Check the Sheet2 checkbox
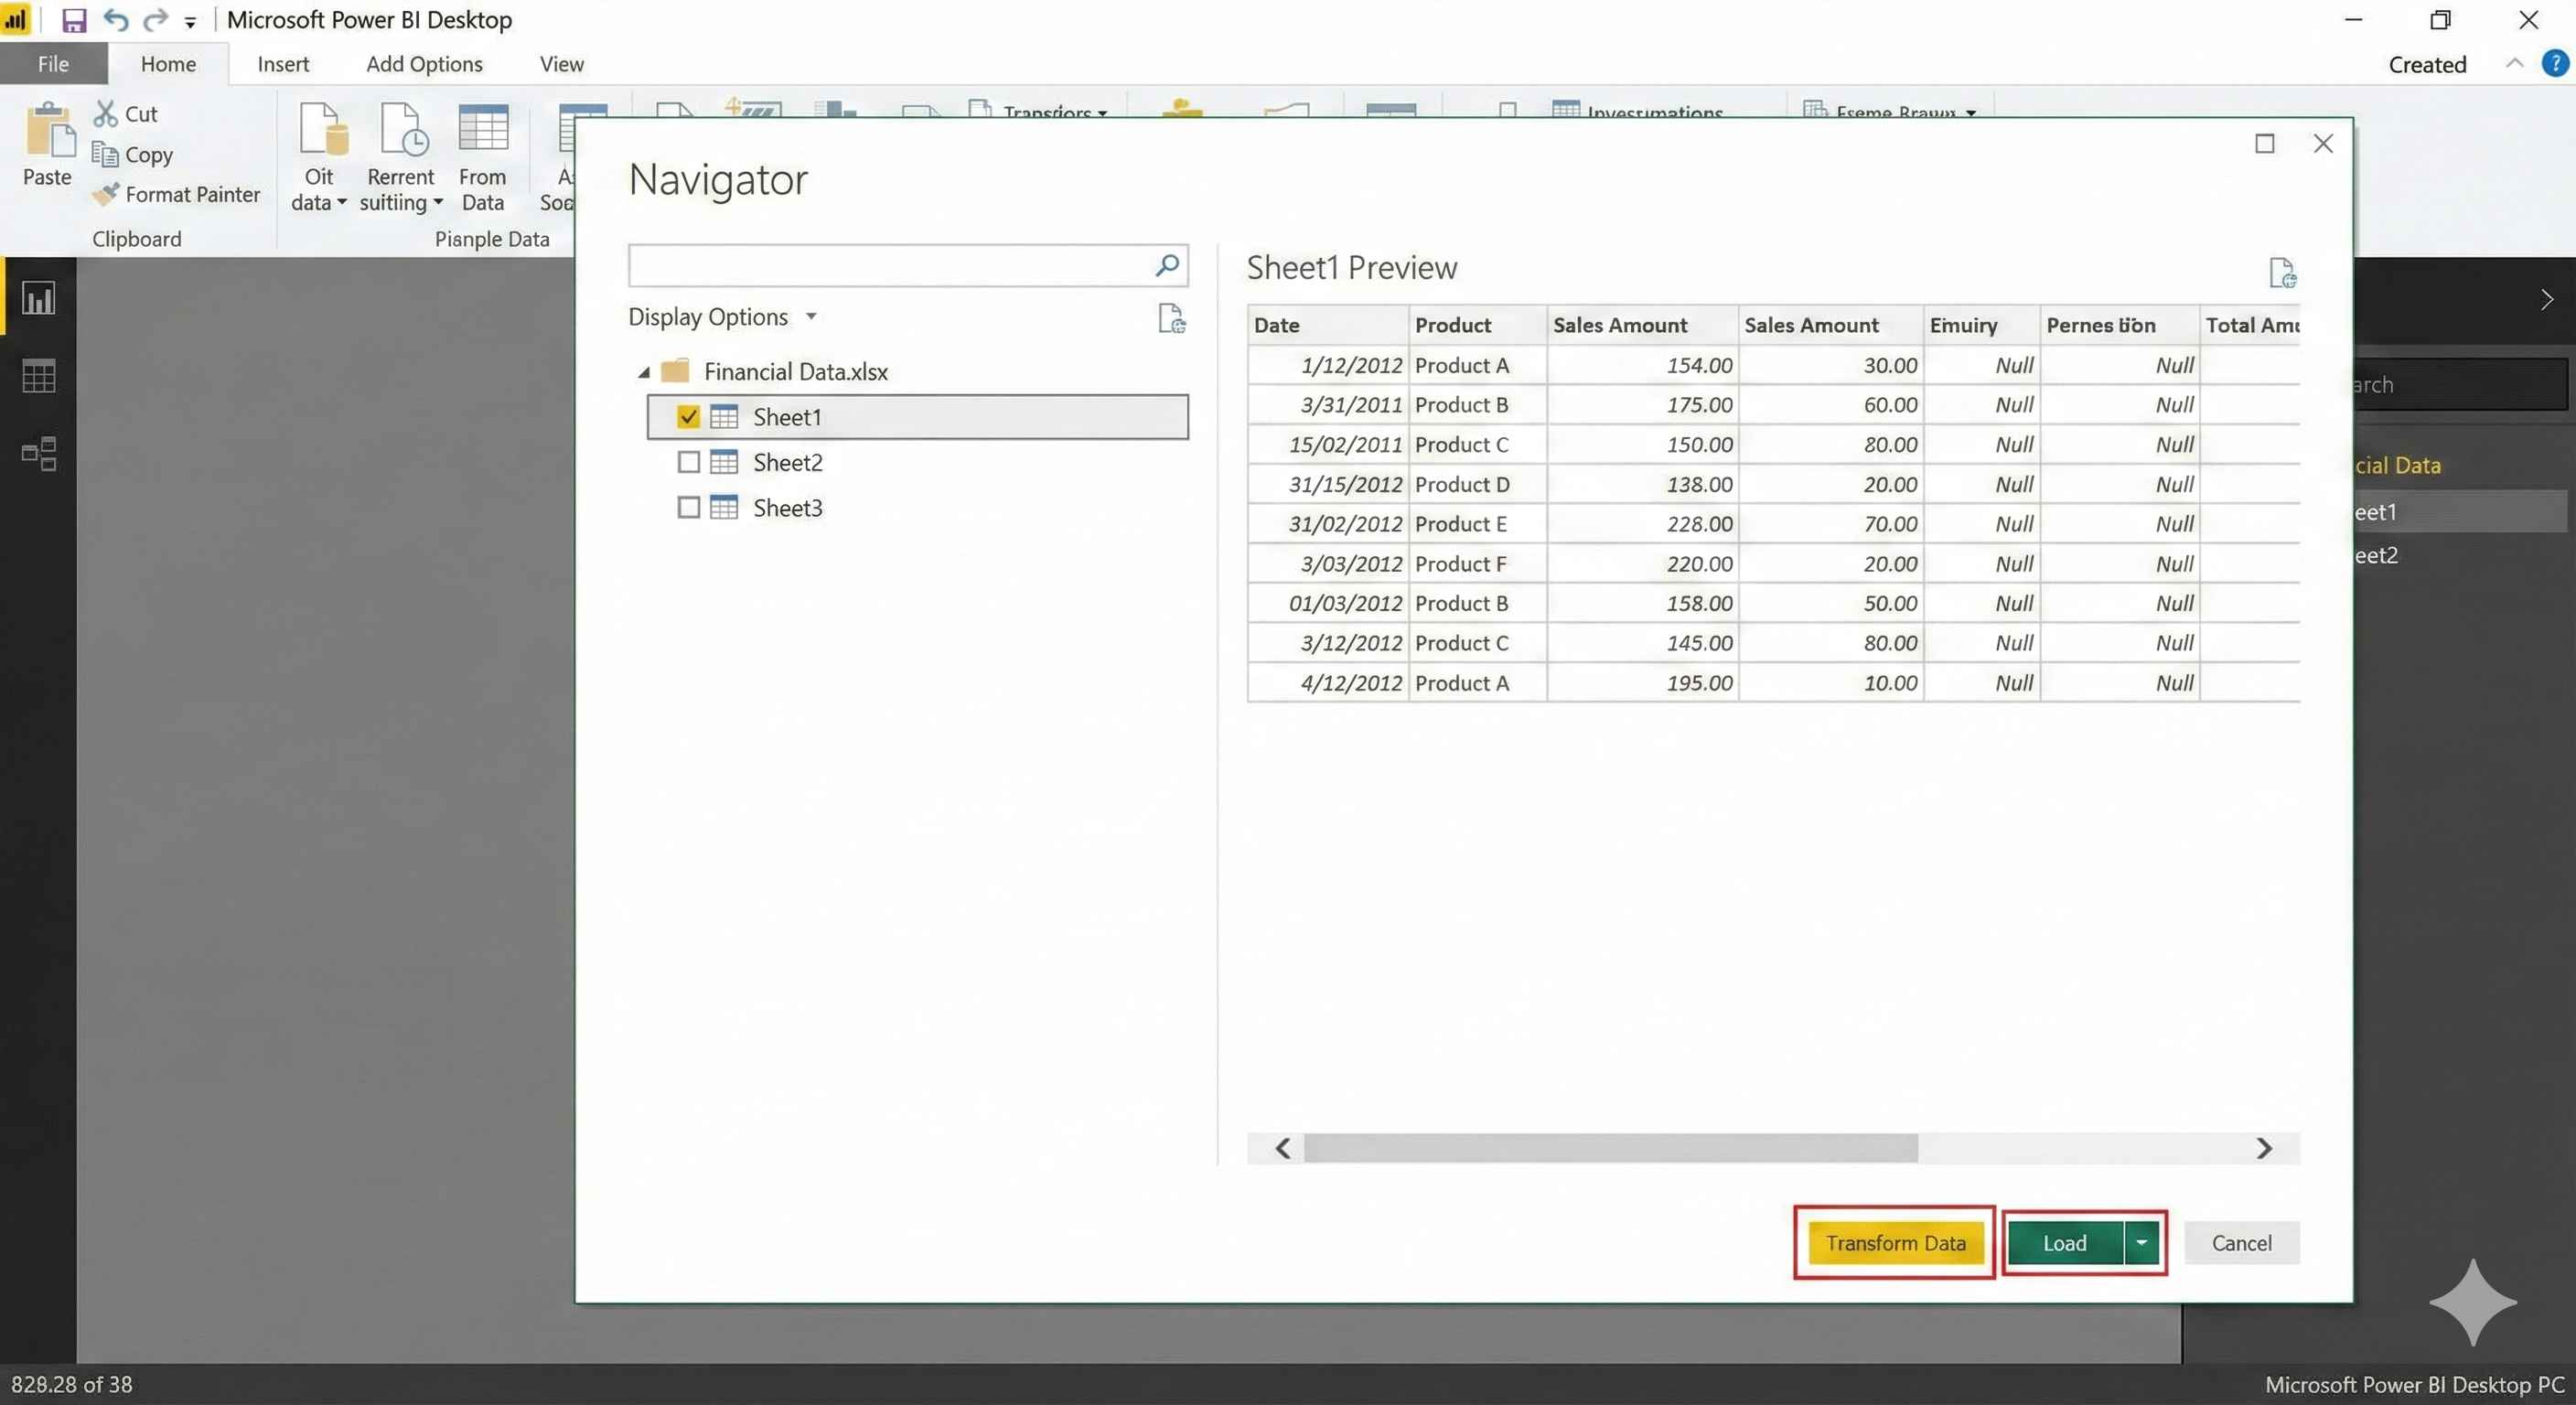Screen dimensions: 2576x1405 688,462
